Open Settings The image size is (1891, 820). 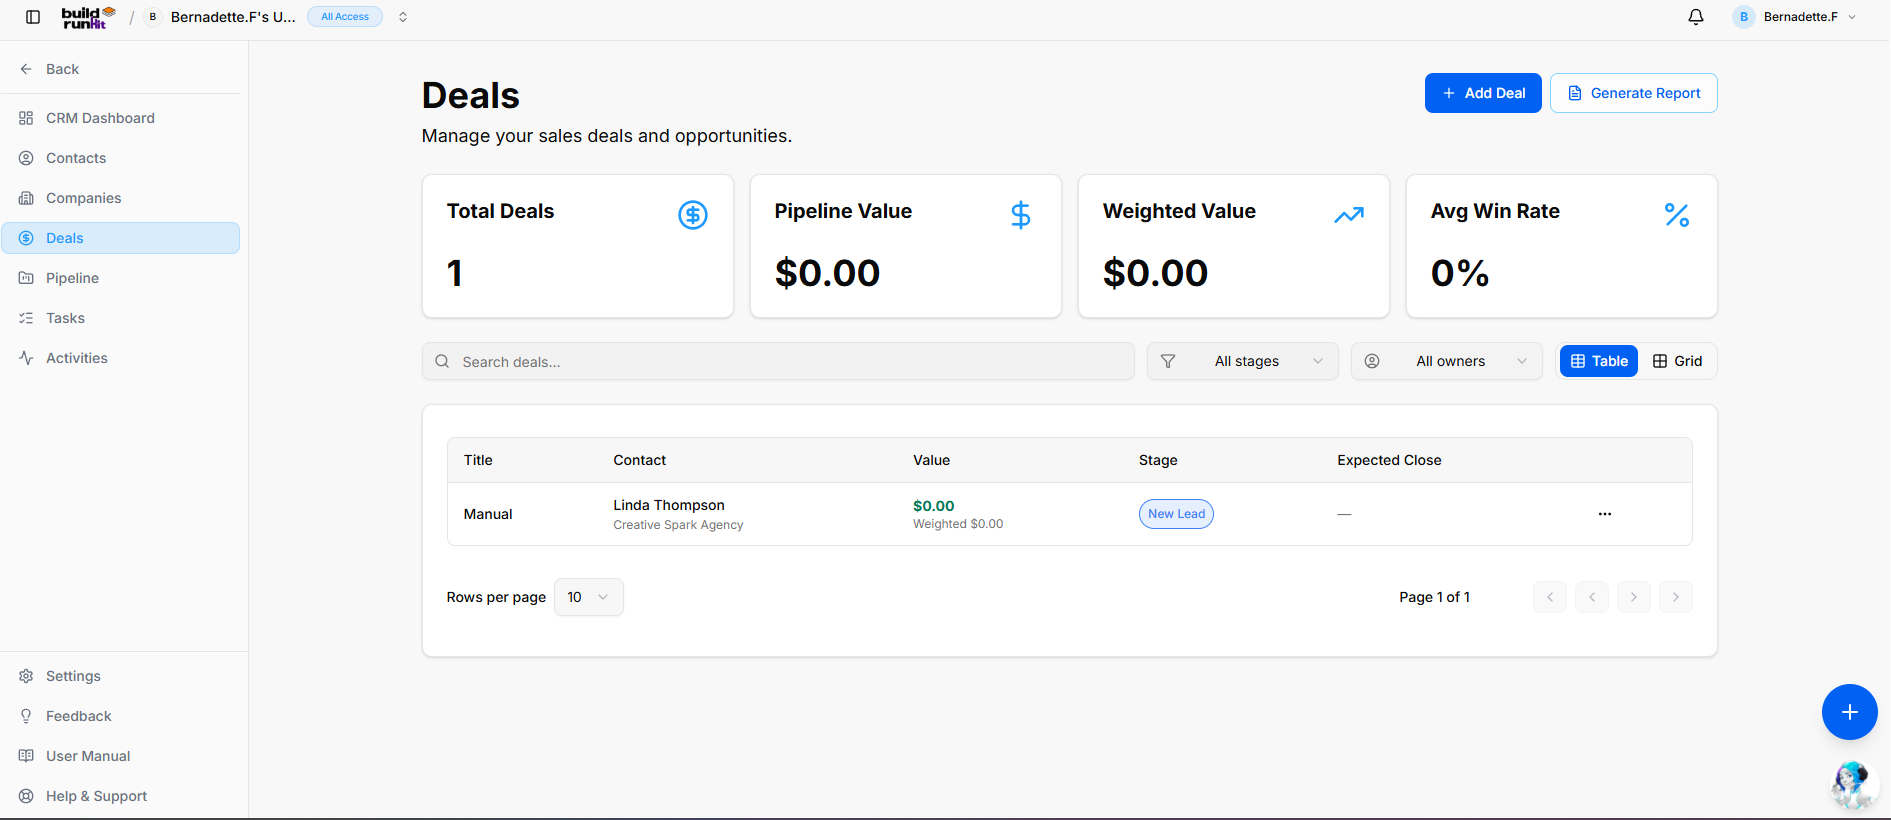click(121, 676)
